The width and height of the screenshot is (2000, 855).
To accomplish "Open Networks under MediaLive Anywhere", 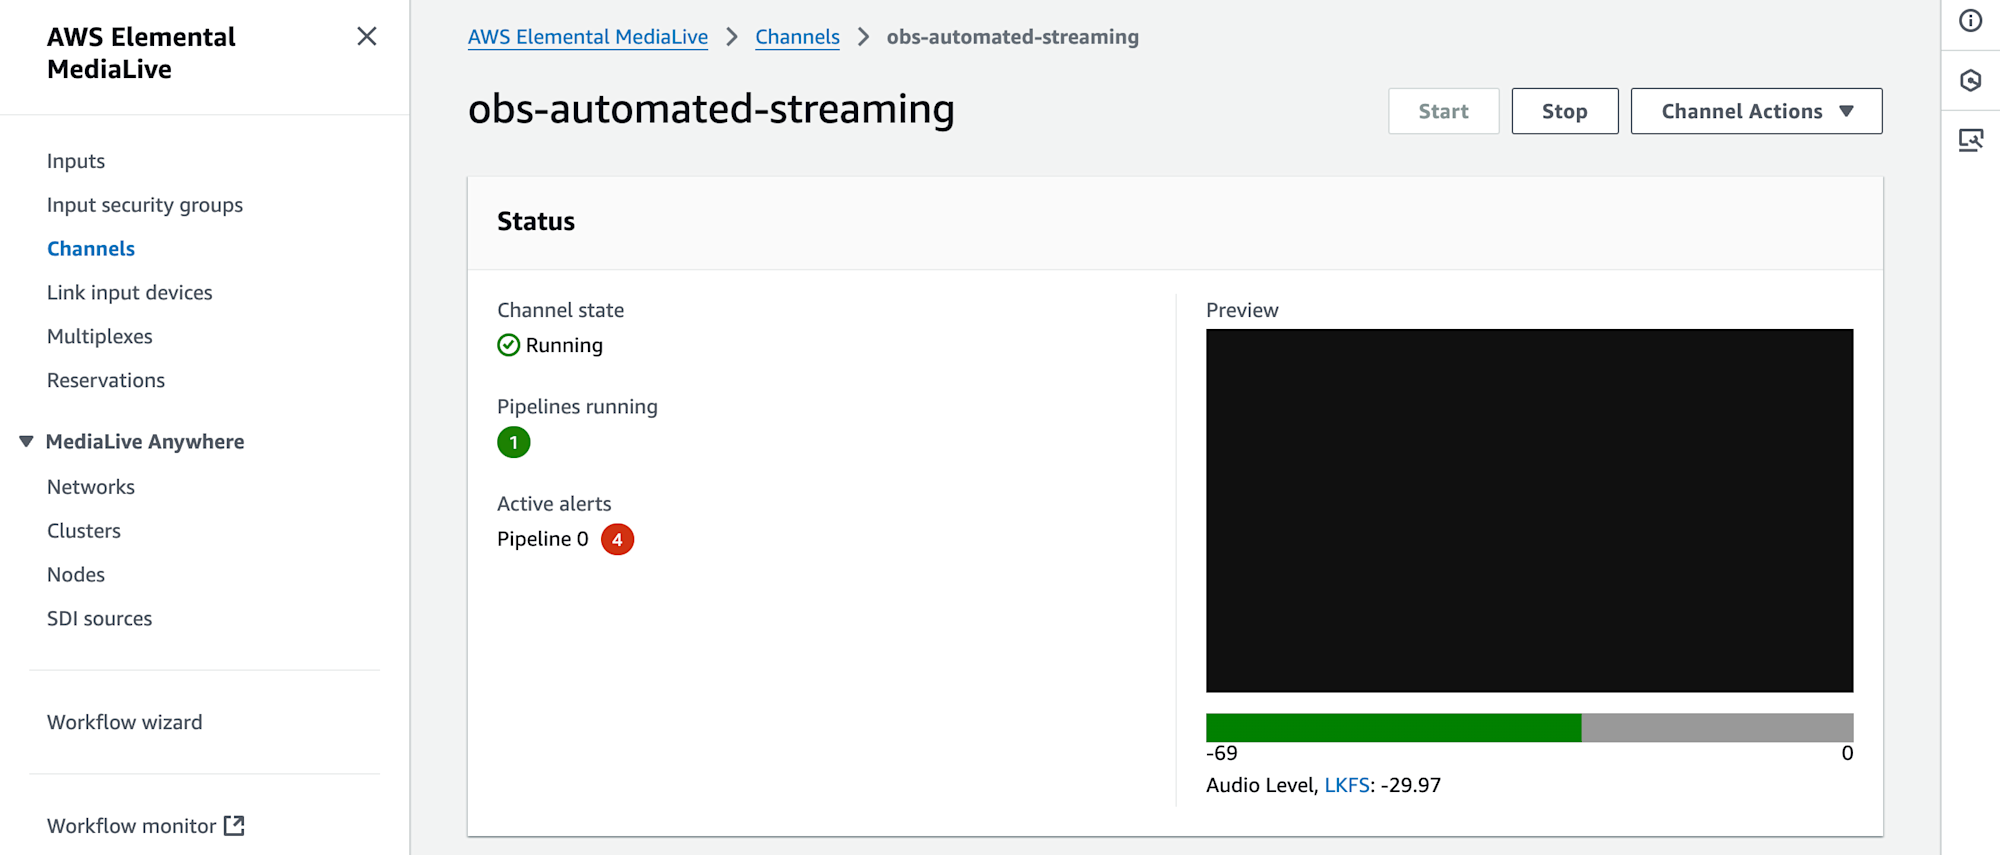I will click(x=91, y=487).
